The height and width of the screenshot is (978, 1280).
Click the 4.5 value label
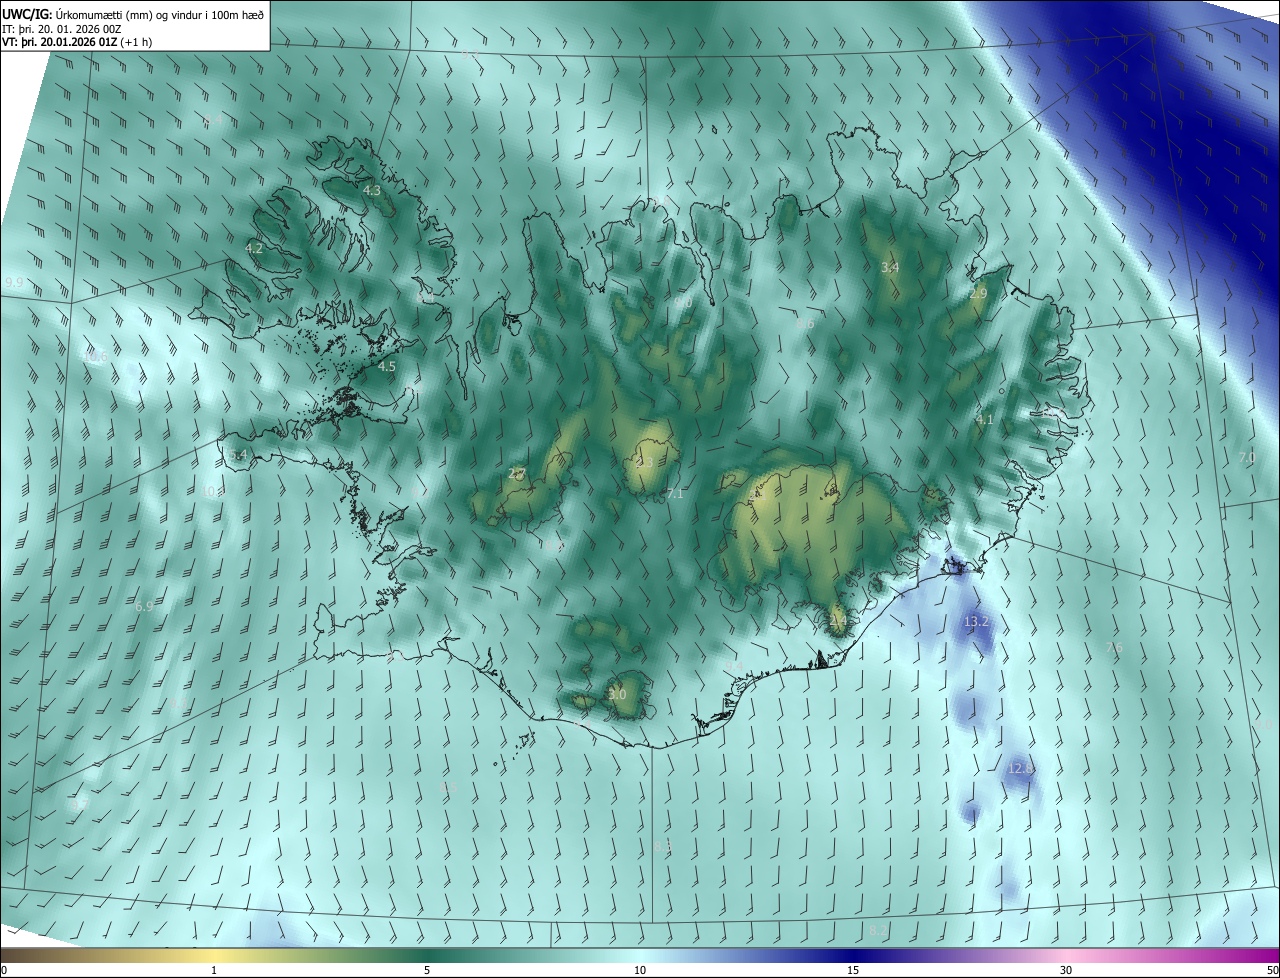tap(387, 367)
